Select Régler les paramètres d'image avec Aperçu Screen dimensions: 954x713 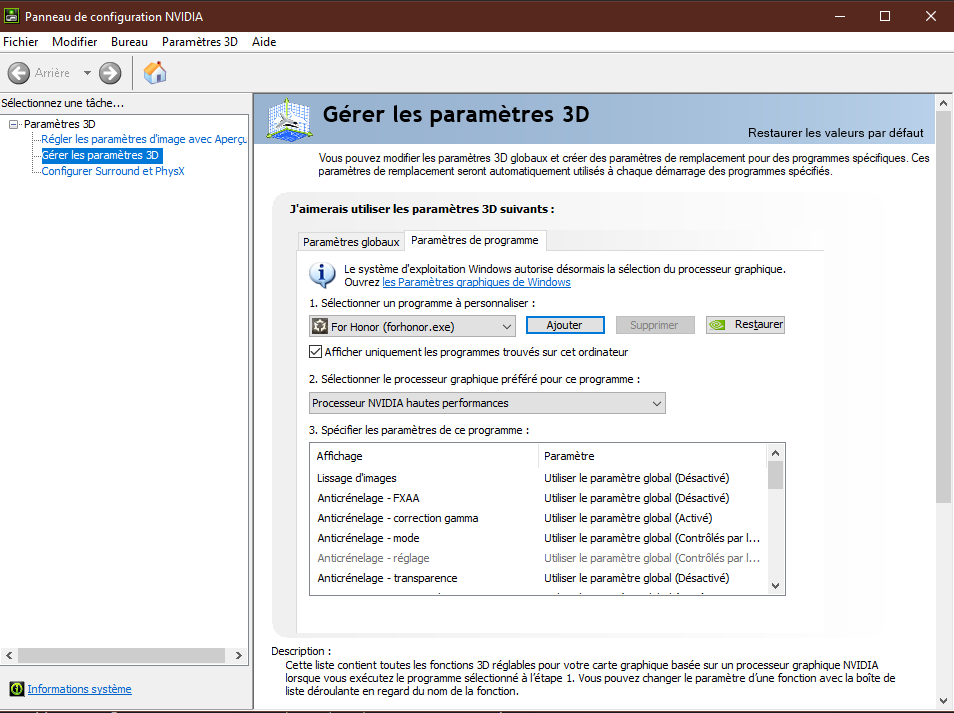(x=144, y=139)
